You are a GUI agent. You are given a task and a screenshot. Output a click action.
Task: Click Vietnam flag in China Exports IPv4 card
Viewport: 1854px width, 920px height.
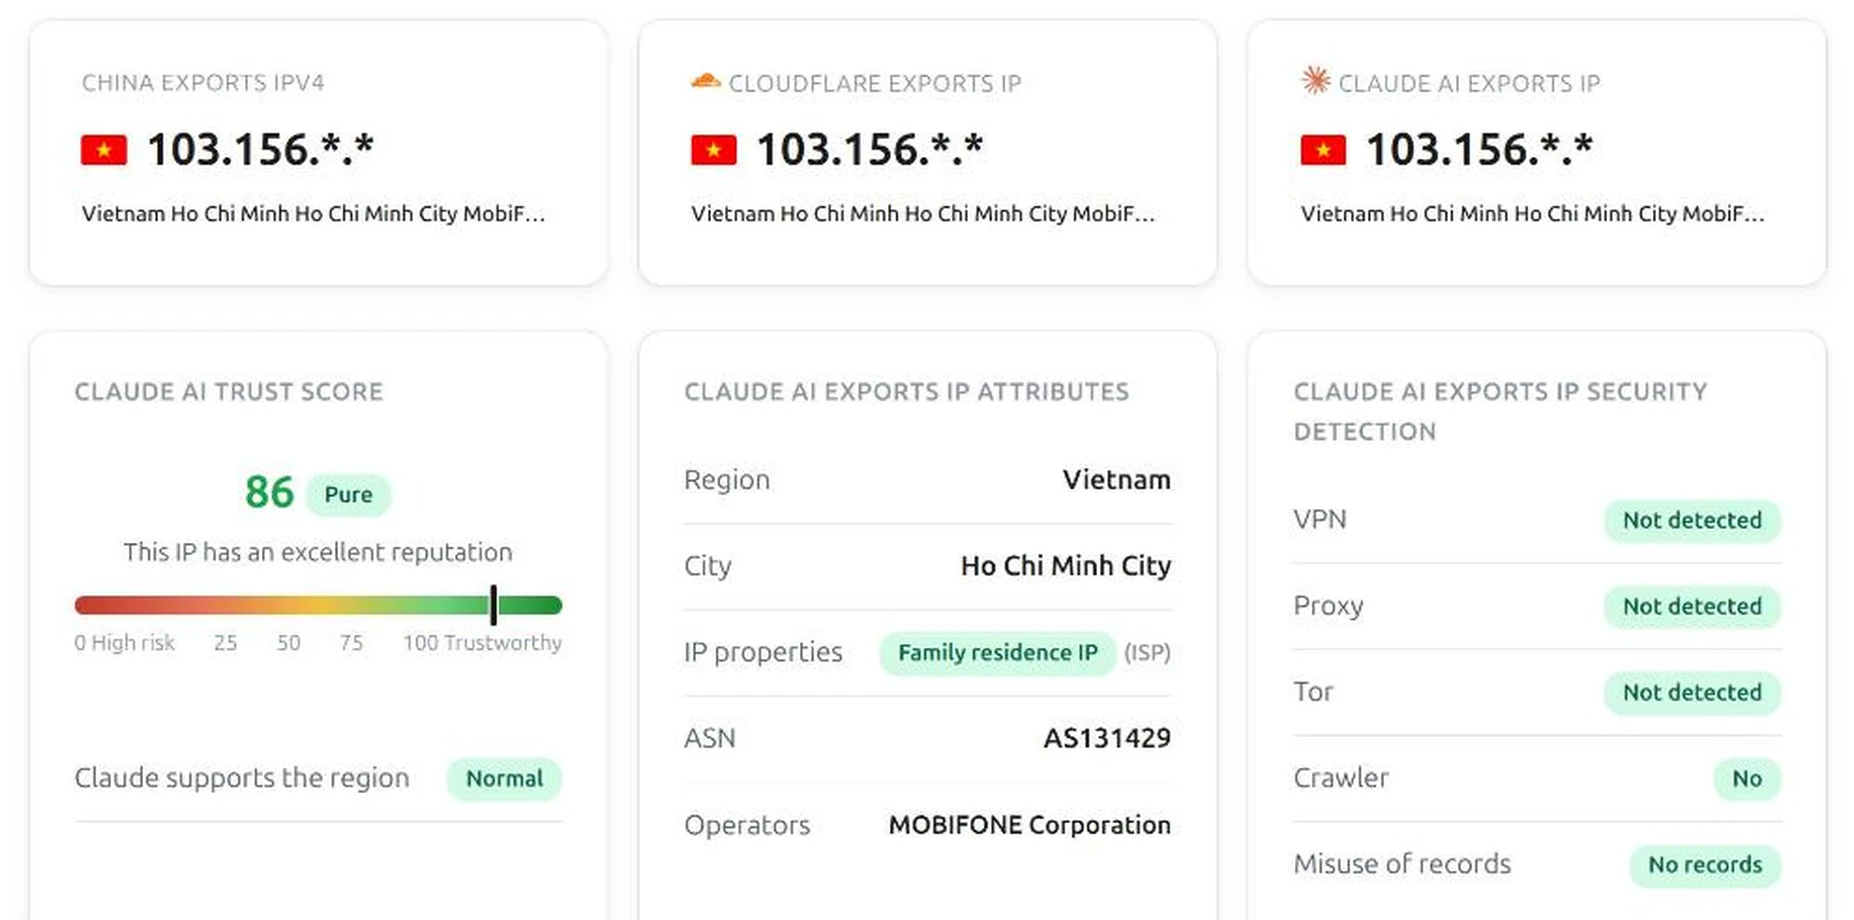[104, 150]
